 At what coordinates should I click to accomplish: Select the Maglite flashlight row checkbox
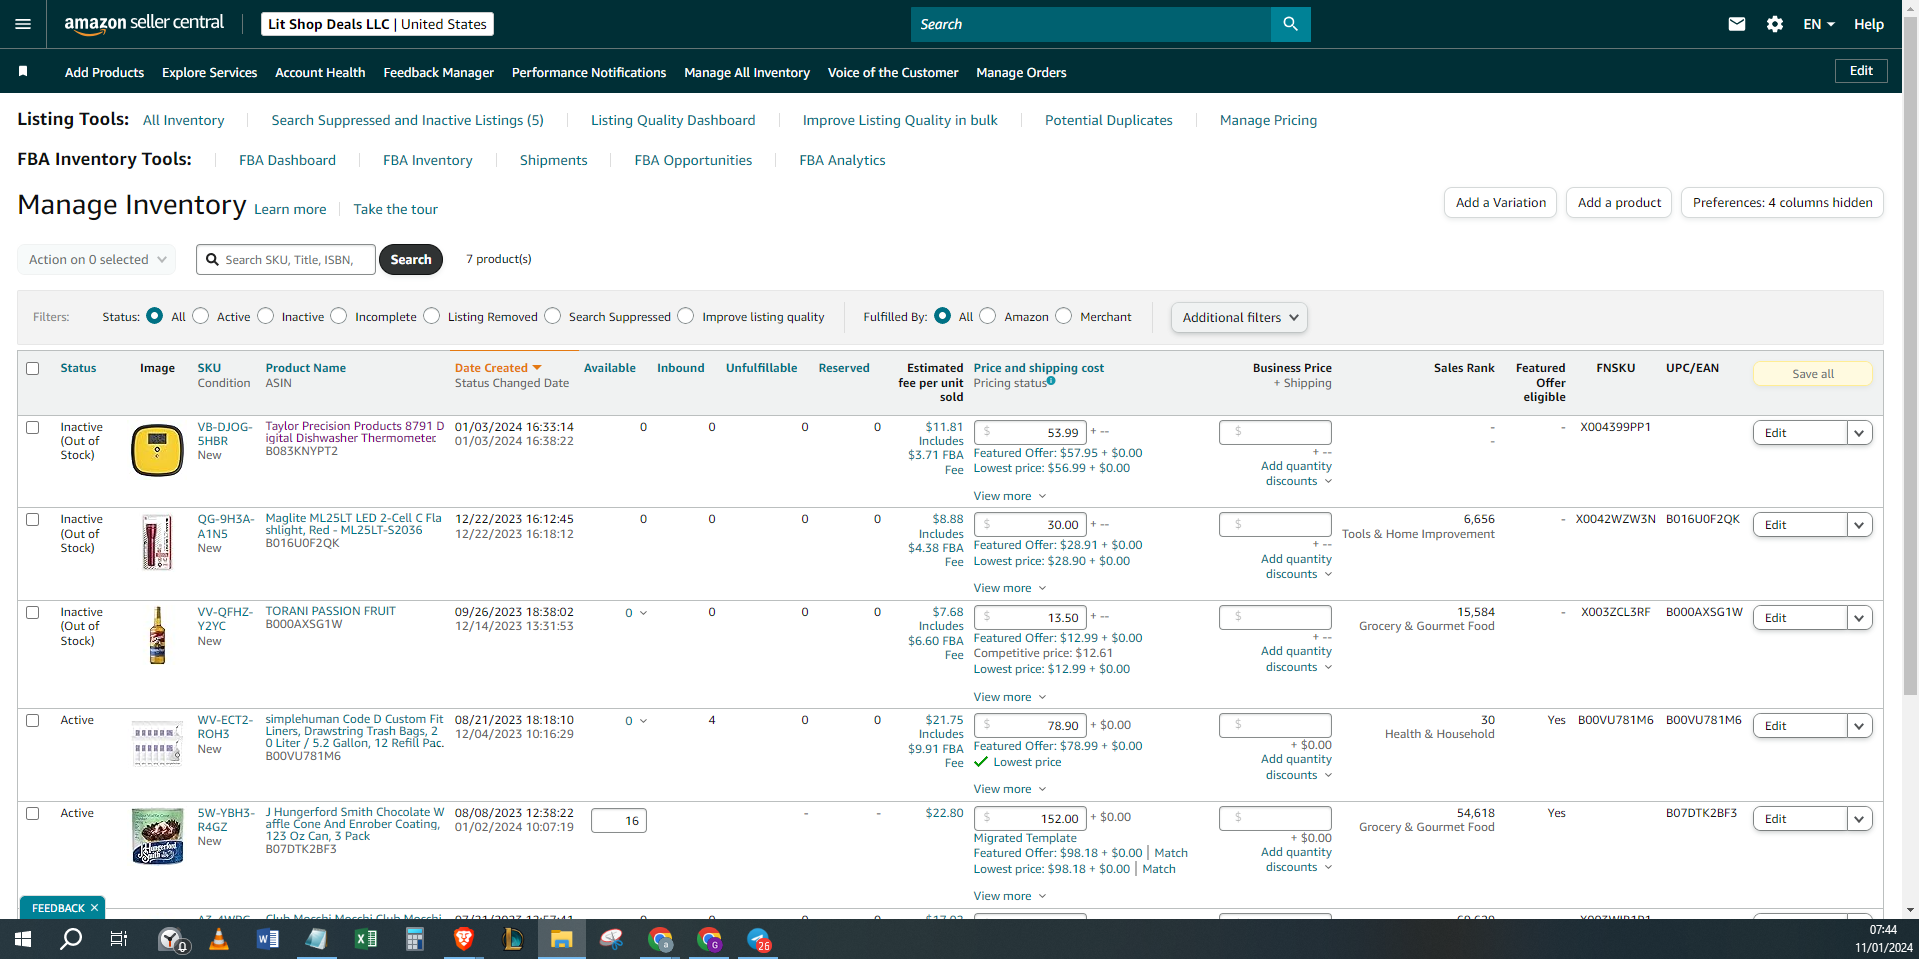[x=33, y=519]
